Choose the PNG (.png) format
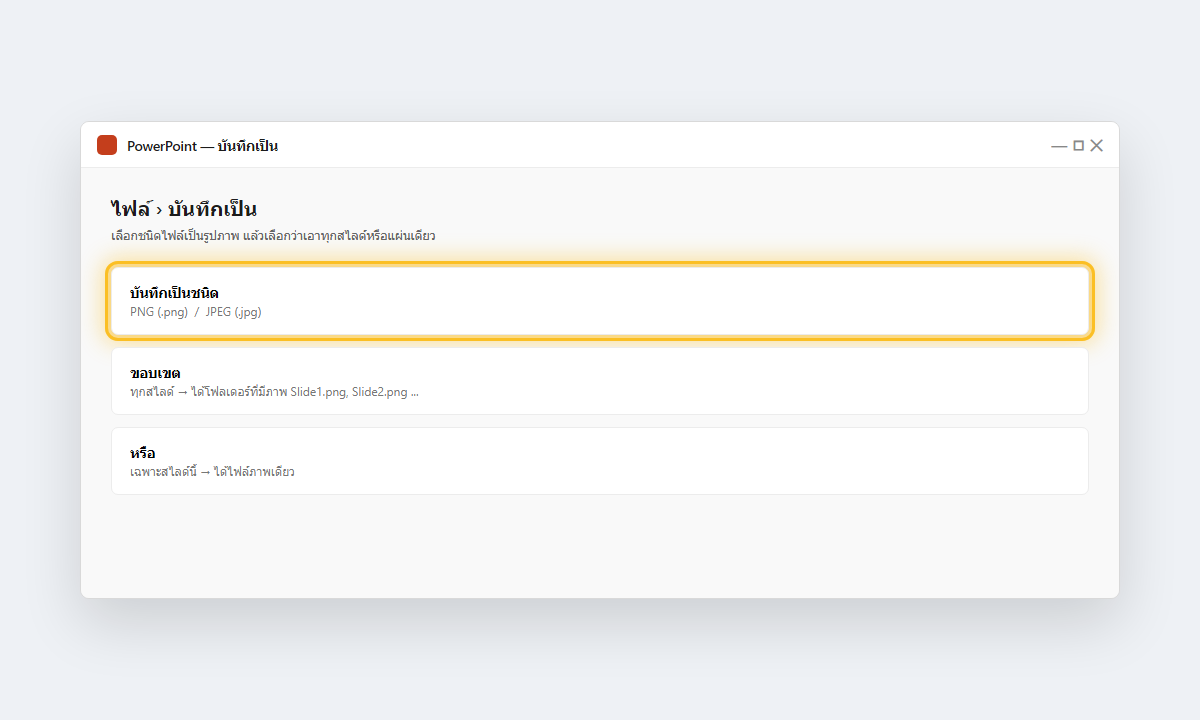The height and width of the screenshot is (720, 1200). pyautogui.click(x=159, y=312)
